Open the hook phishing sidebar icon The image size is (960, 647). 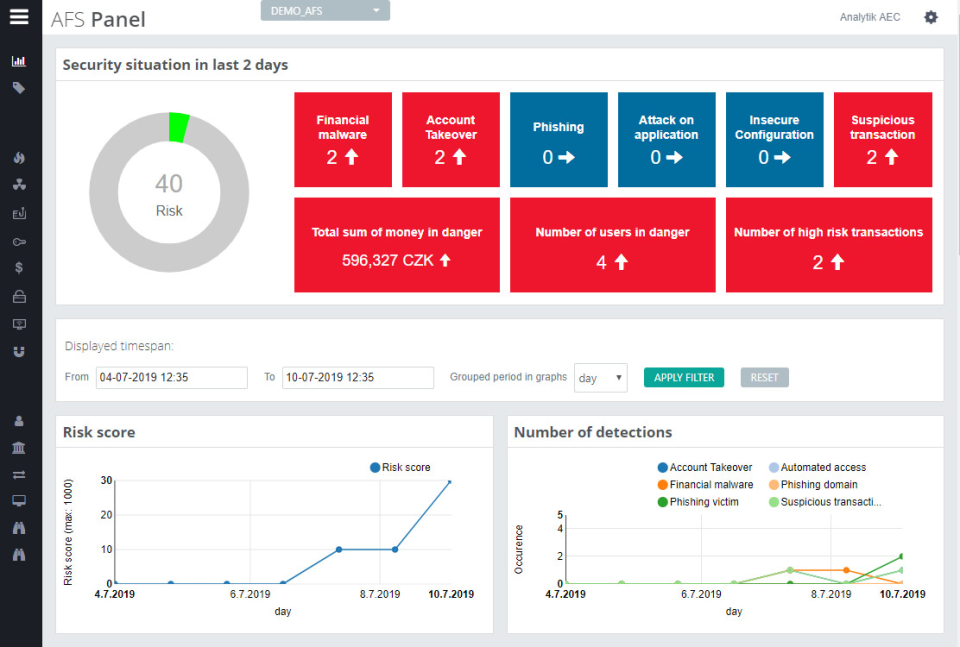[19, 213]
